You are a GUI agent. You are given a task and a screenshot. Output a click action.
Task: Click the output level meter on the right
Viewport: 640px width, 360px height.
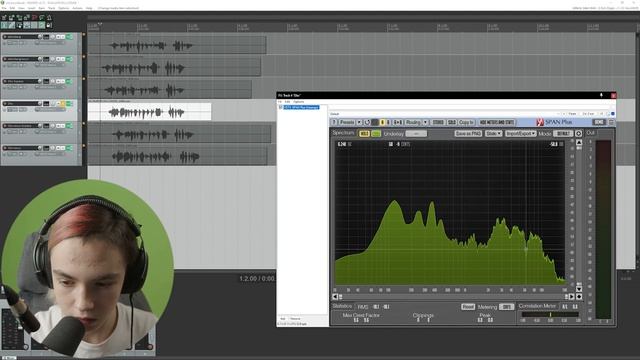(x=603, y=229)
